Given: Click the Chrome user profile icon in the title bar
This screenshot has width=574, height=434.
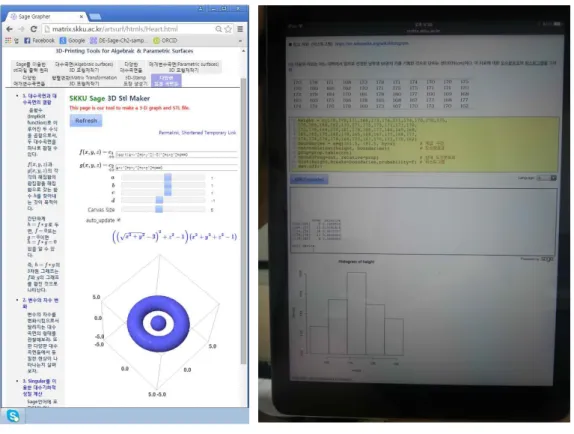Looking at the screenshot, I should 200,8.
